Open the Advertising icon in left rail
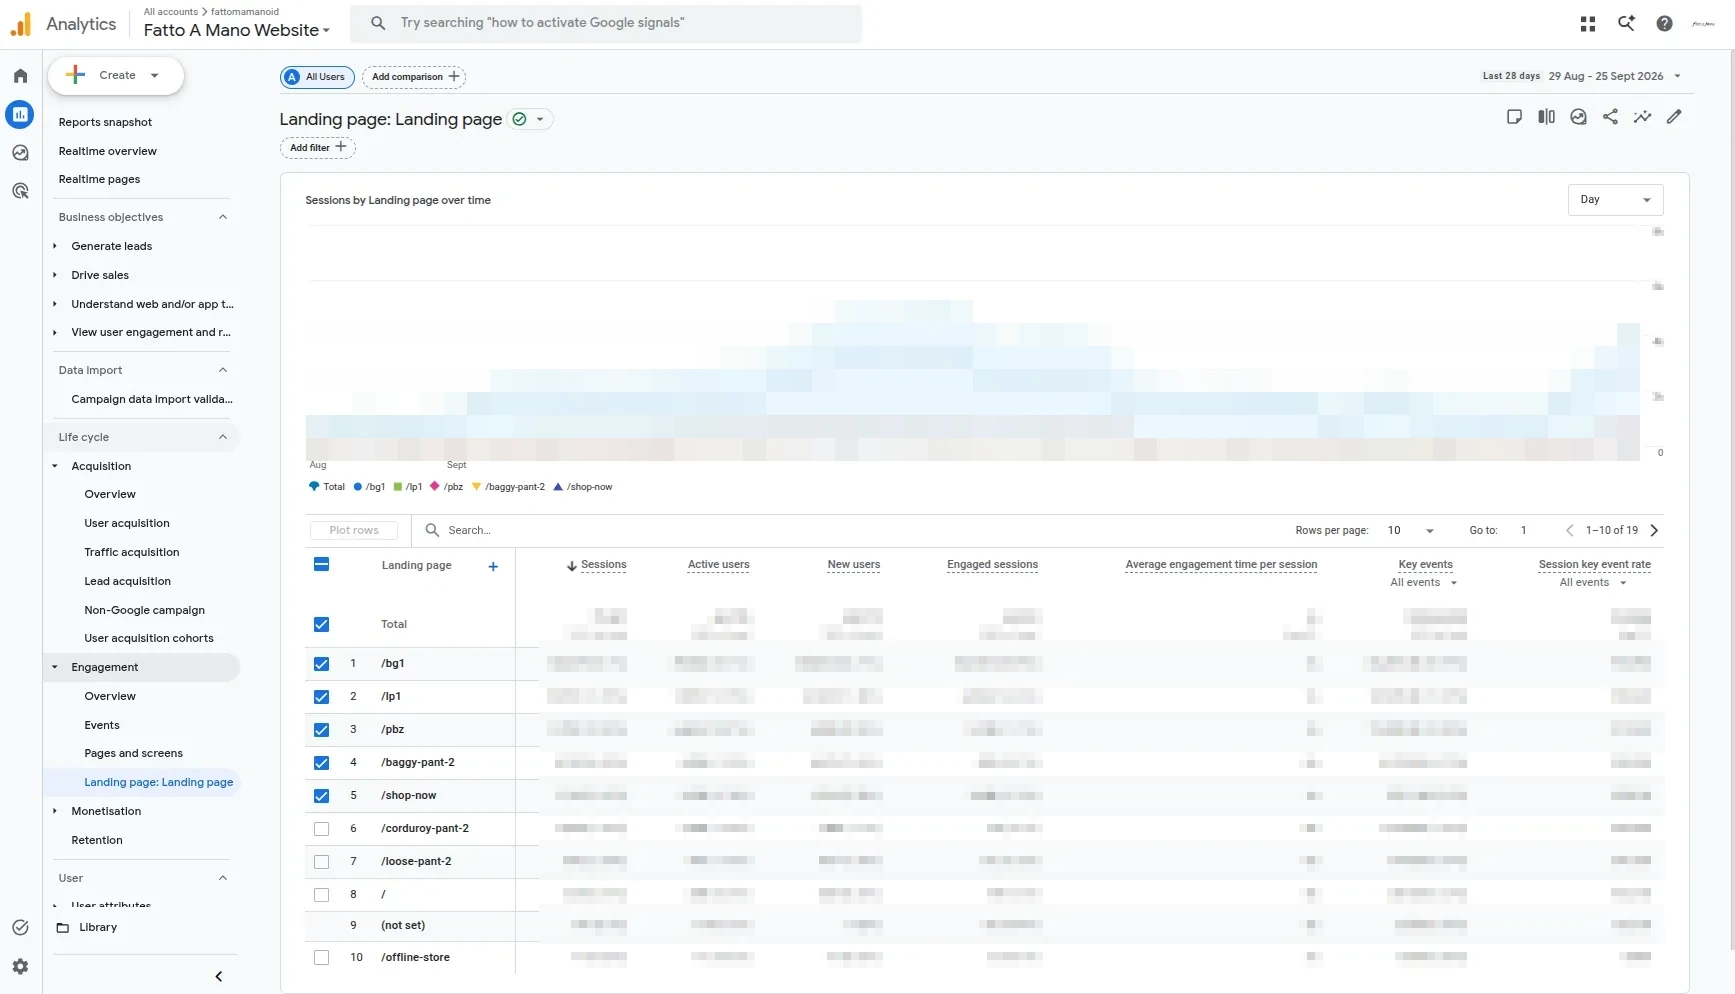This screenshot has width=1735, height=994. 20,191
